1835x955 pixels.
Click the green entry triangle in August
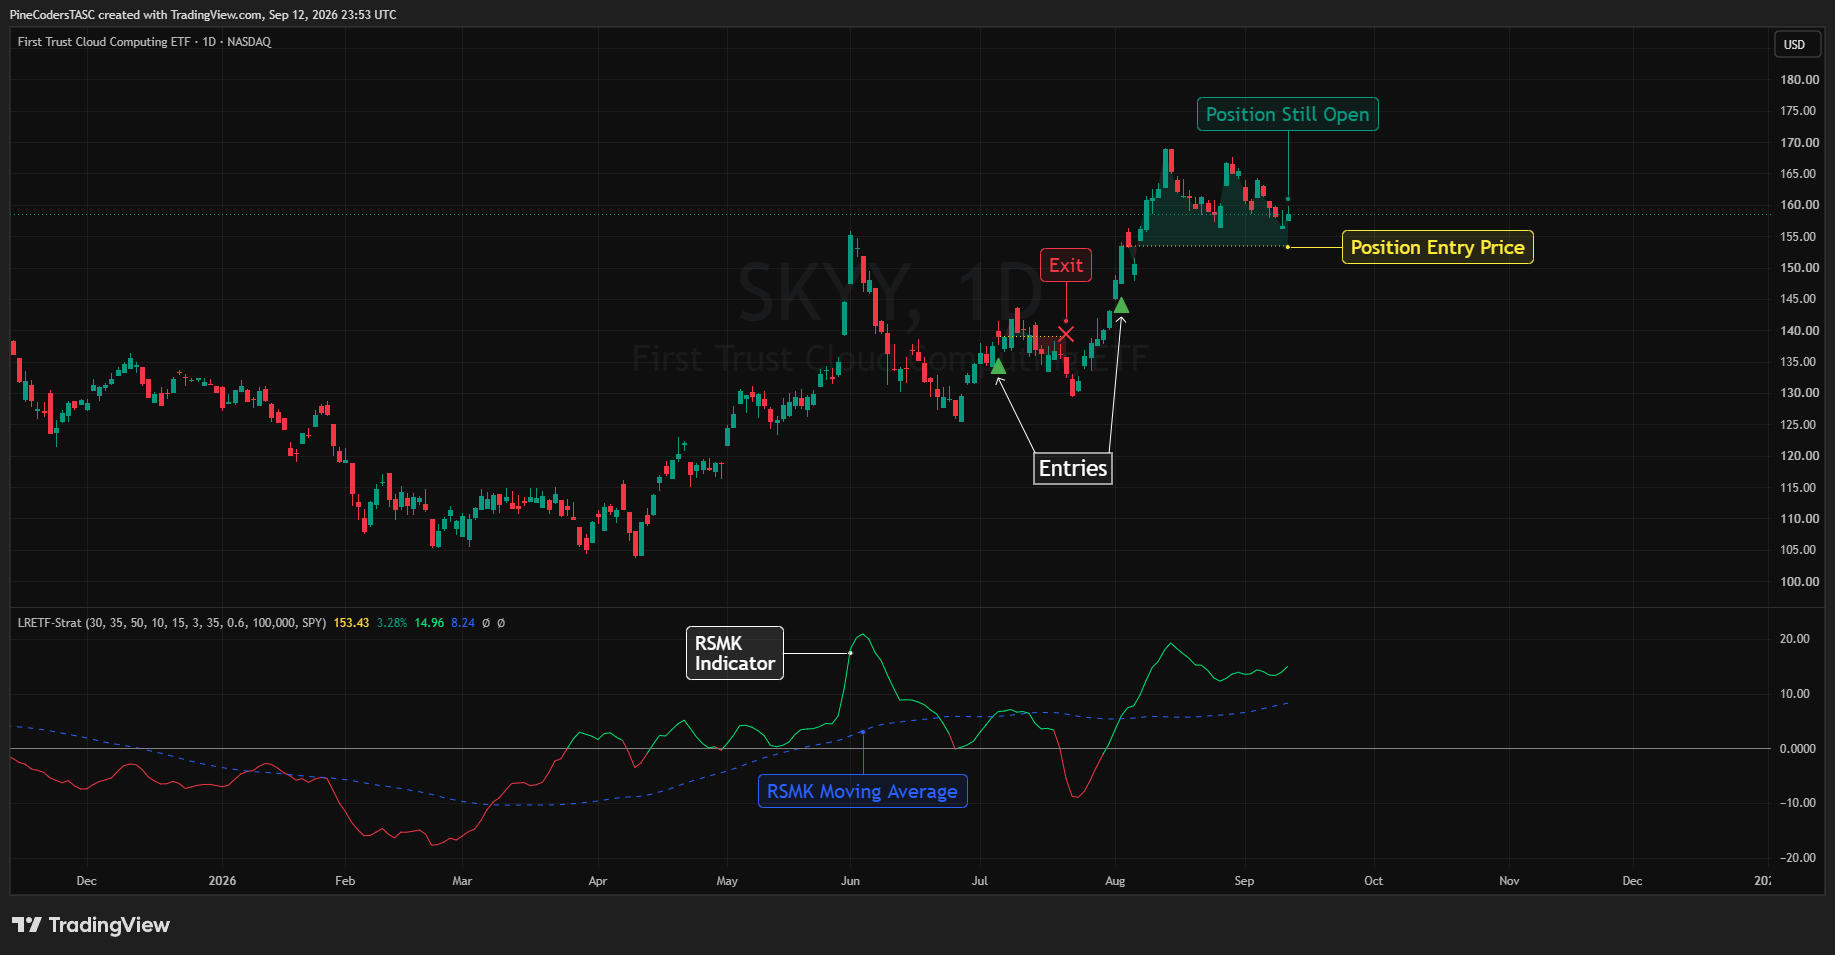click(1121, 305)
